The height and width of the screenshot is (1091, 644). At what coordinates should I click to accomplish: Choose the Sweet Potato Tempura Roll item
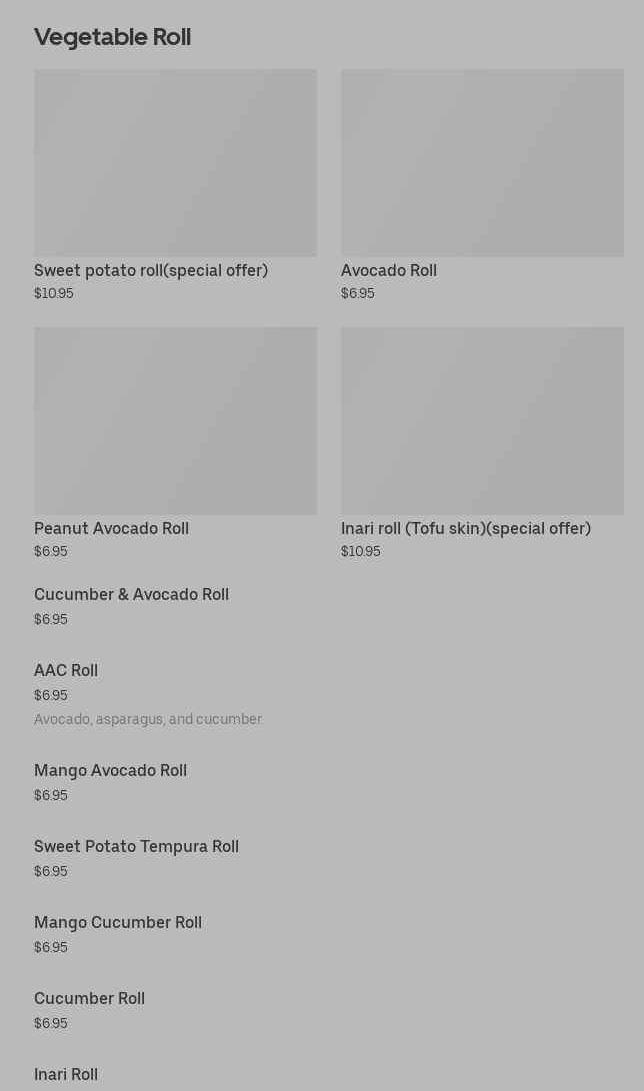[136, 847]
